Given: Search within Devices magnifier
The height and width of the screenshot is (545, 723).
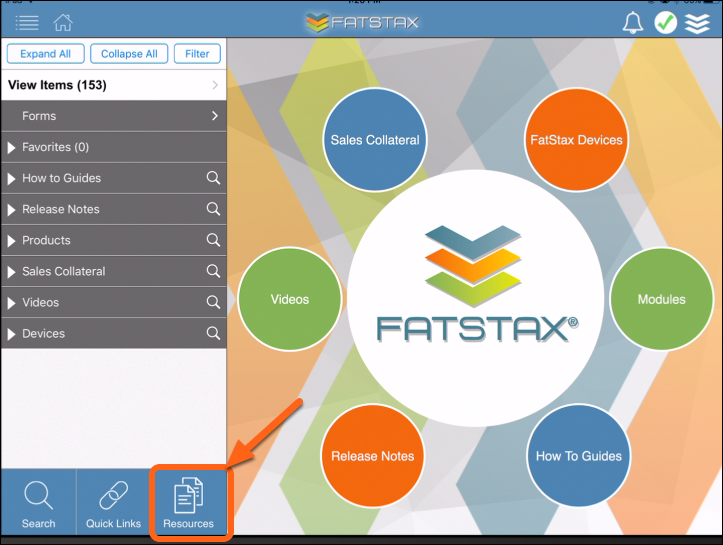Looking at the screenshot, I should click(x=213, y=333).
